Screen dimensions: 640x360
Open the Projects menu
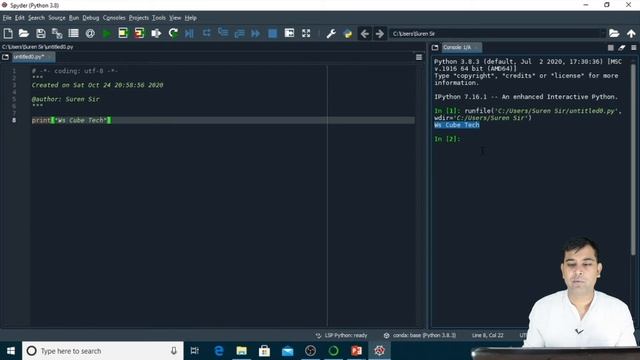pyautogui.click(x=139, y=18)
